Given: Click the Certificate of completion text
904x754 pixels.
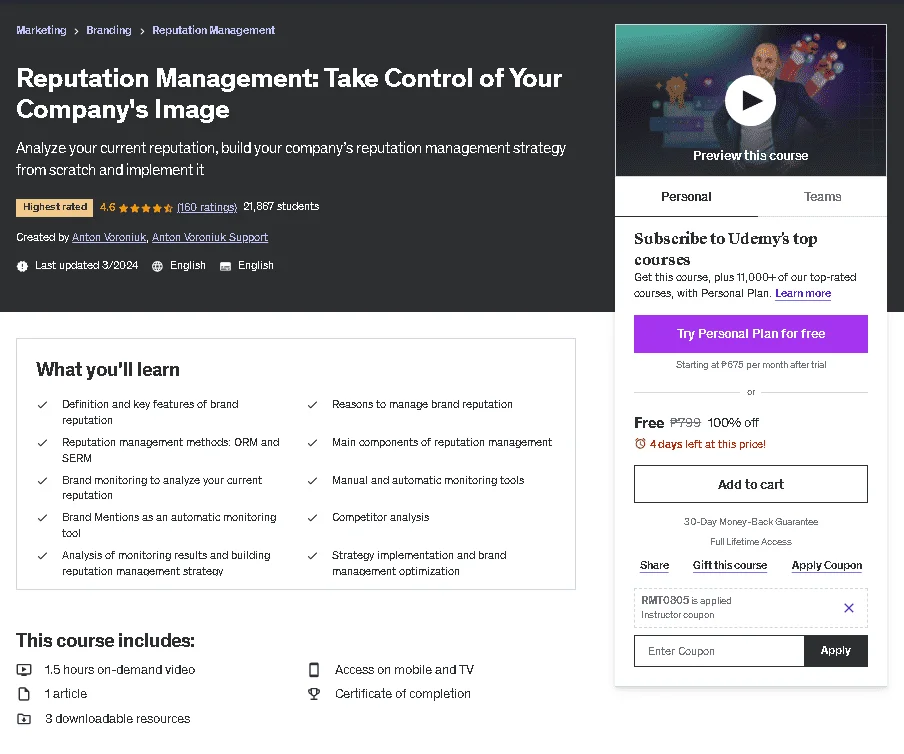Looking at the screenshot, I should pos(402,693).
